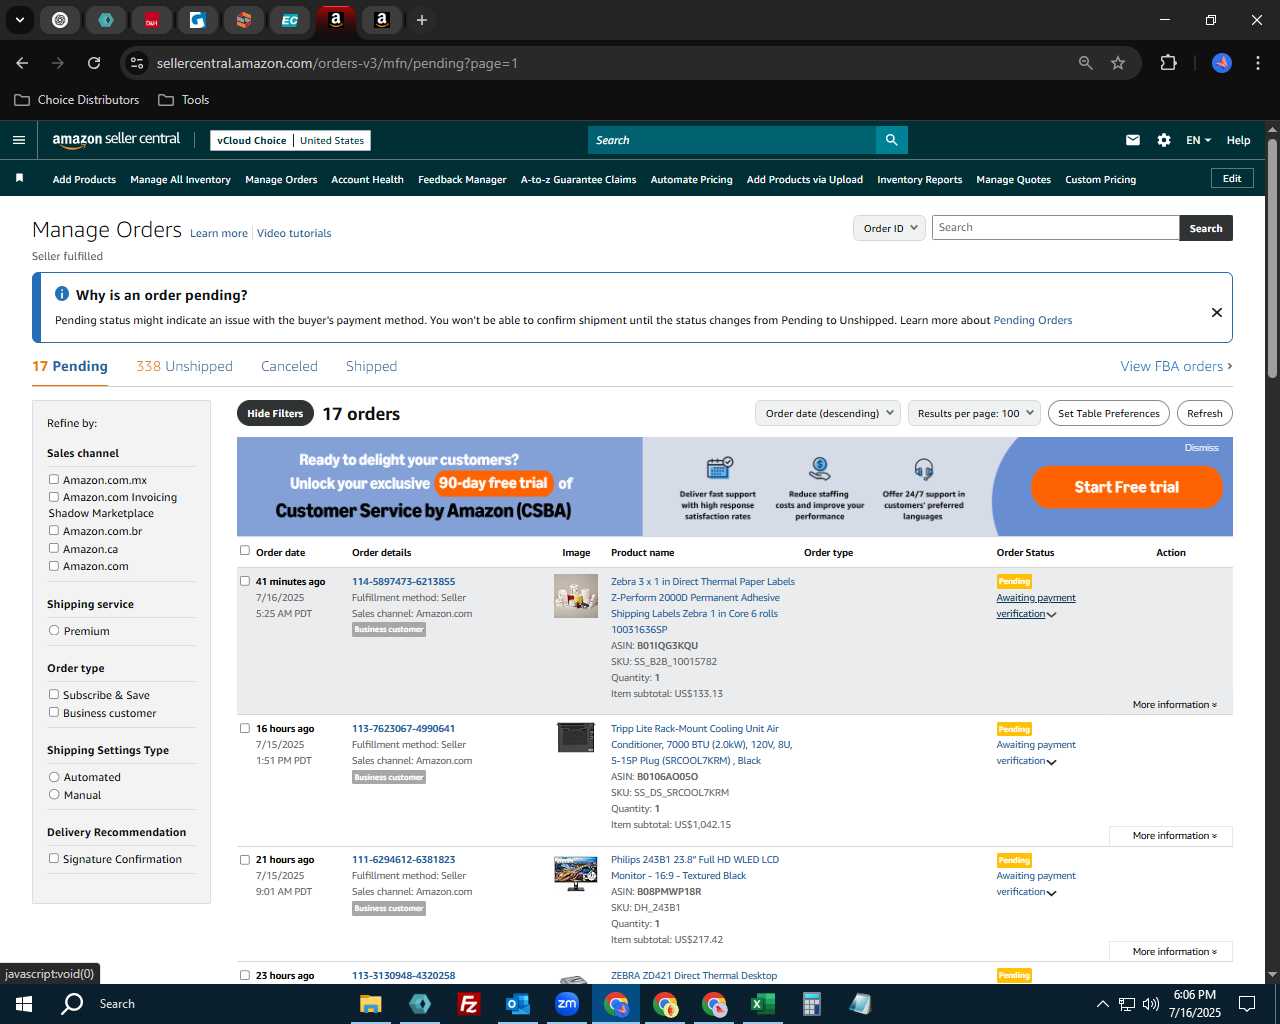Open the tab search dropdown arrow

coord(19,20)
